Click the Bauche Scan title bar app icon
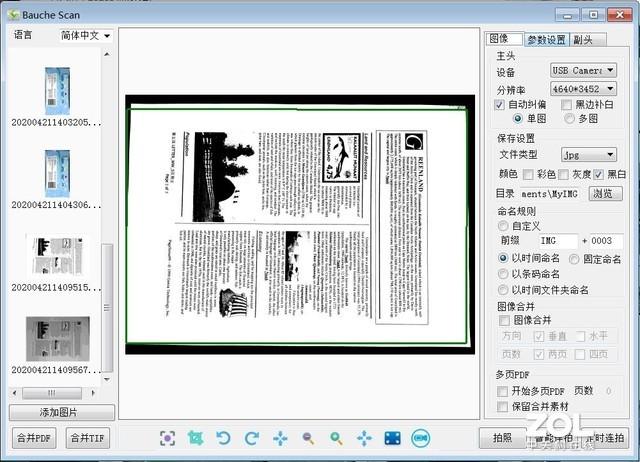Image resolution: width=640 pixels, height=462 pixels. point(13,15)
